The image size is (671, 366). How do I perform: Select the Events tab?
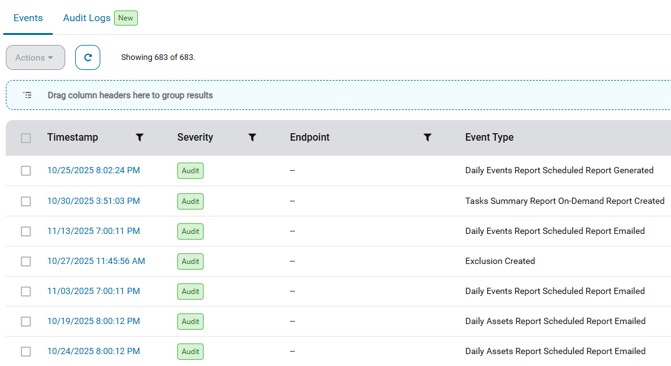[28, 18]
